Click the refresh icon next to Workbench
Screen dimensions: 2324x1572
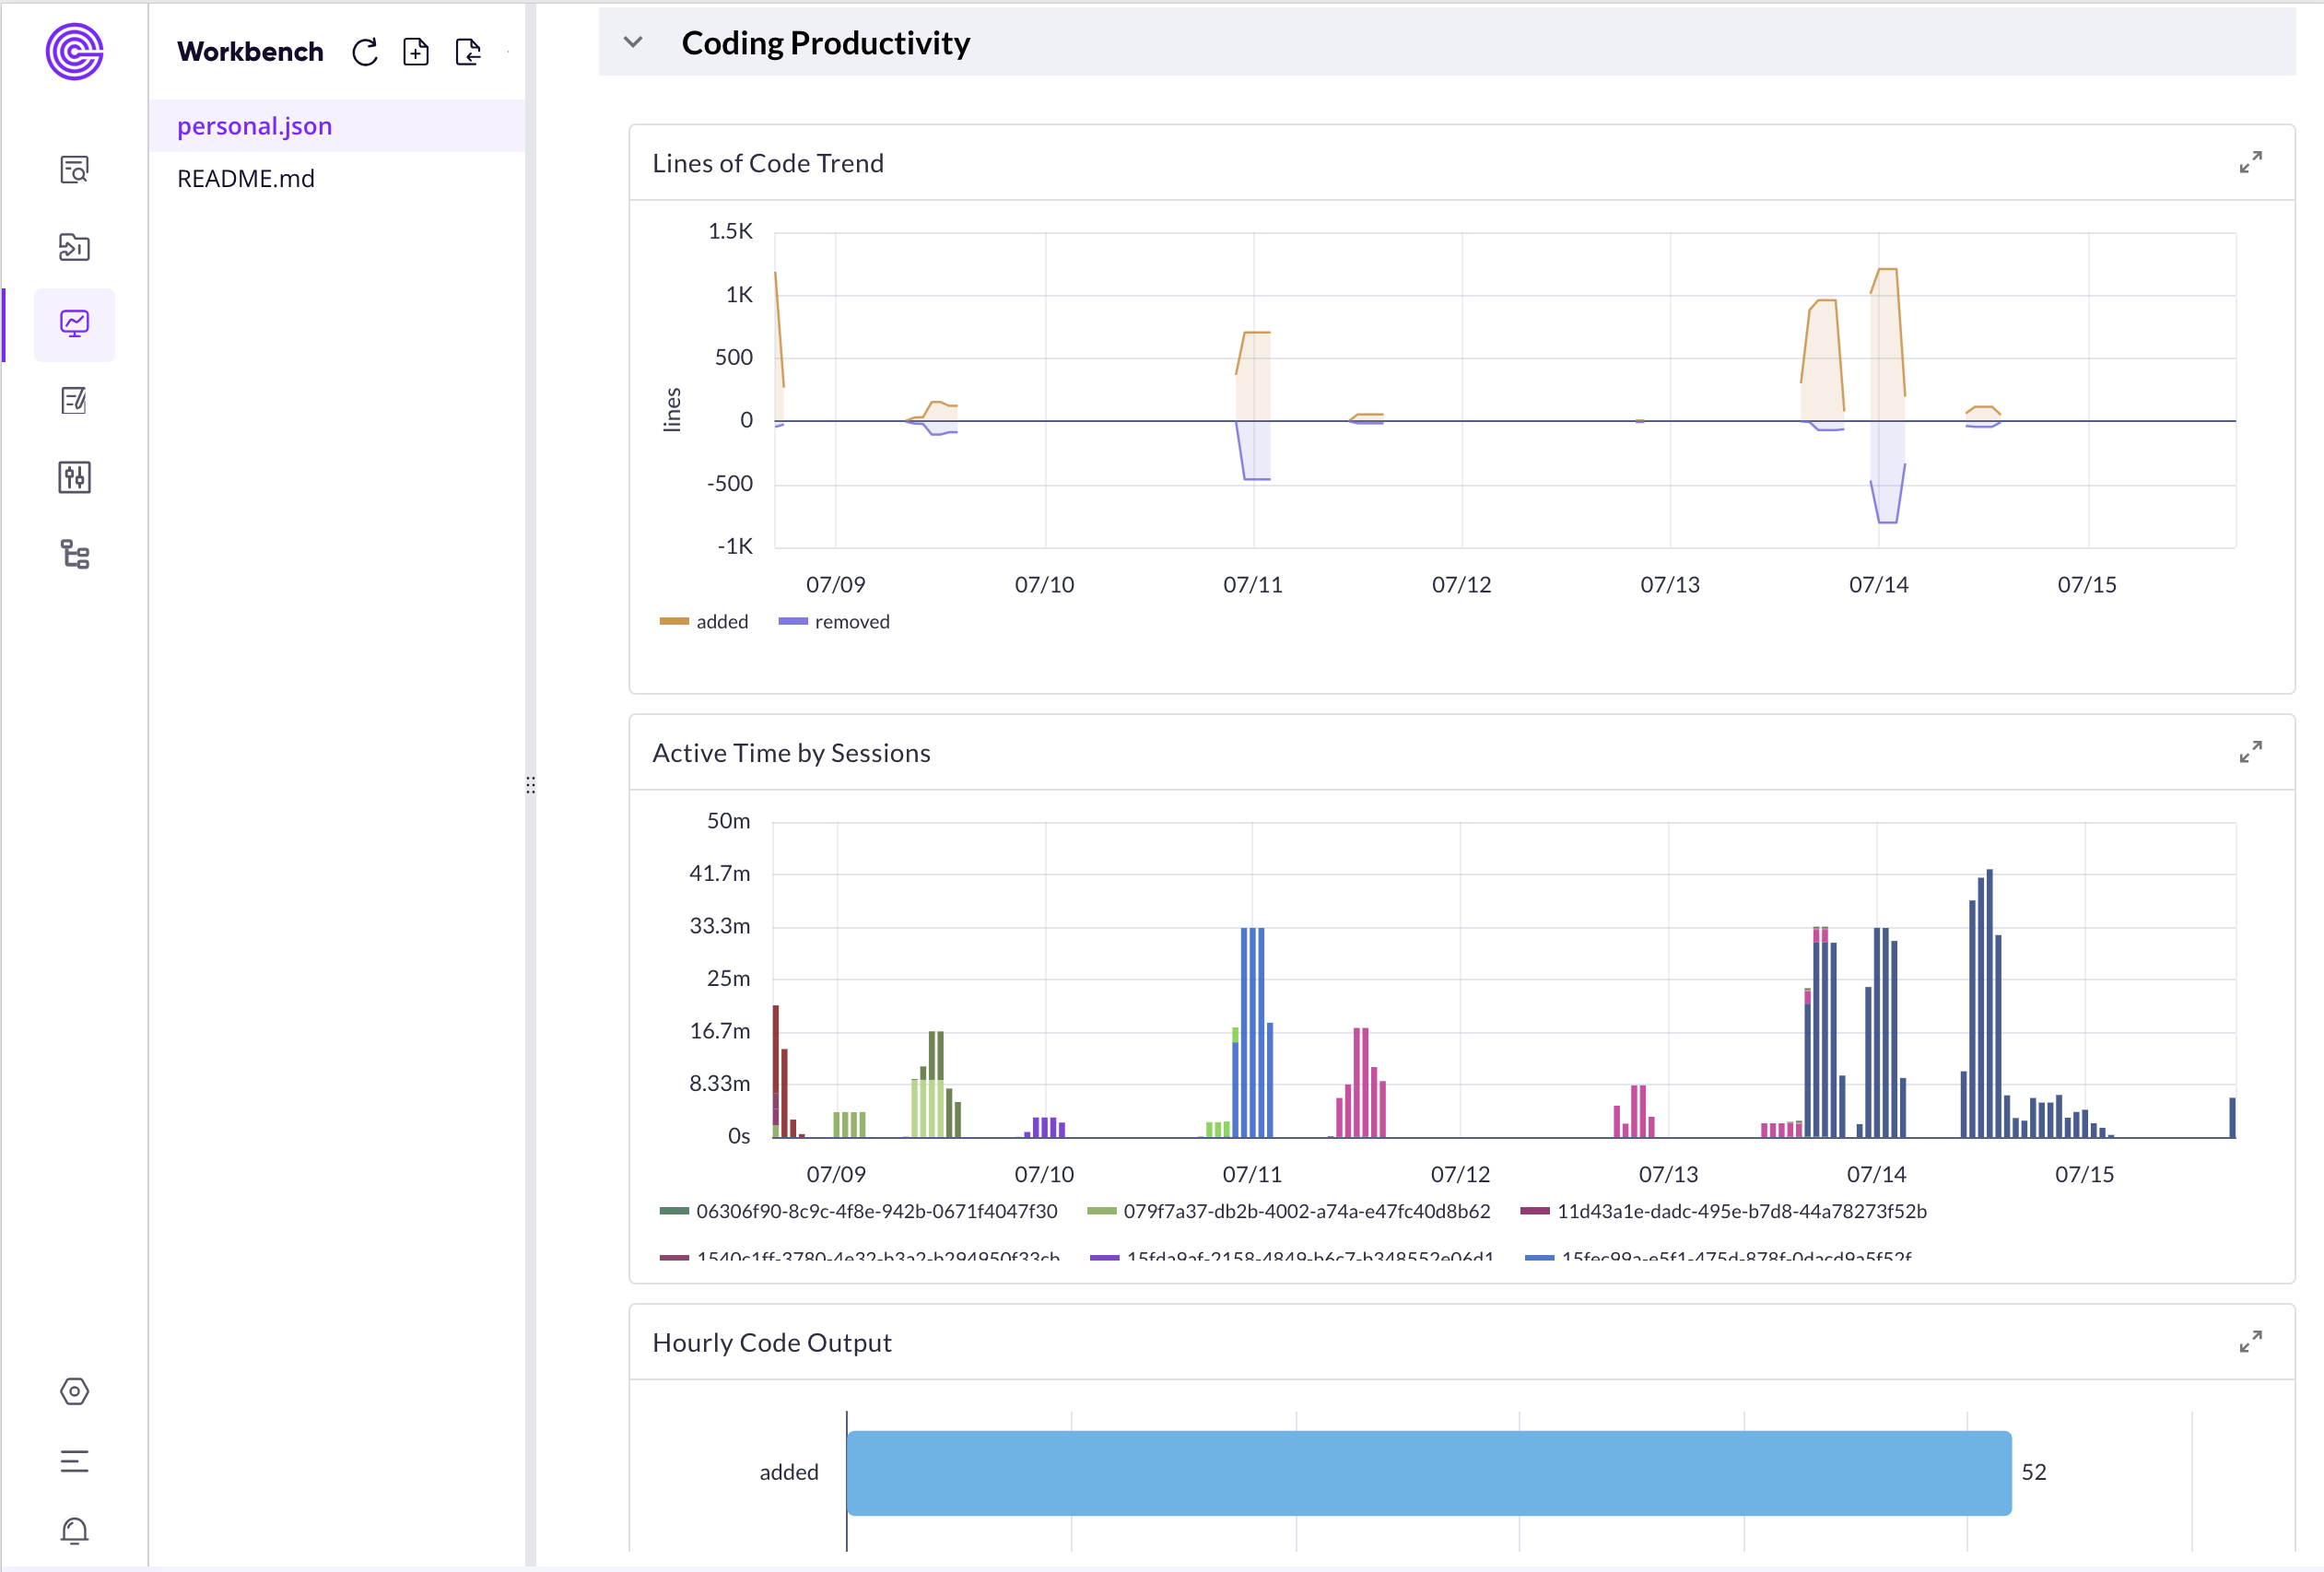coord(365,52)
